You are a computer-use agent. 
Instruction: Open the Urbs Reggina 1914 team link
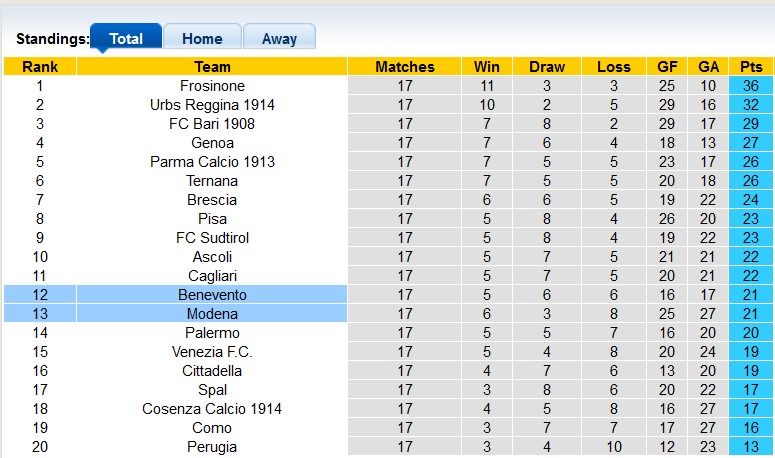[212, 105]
